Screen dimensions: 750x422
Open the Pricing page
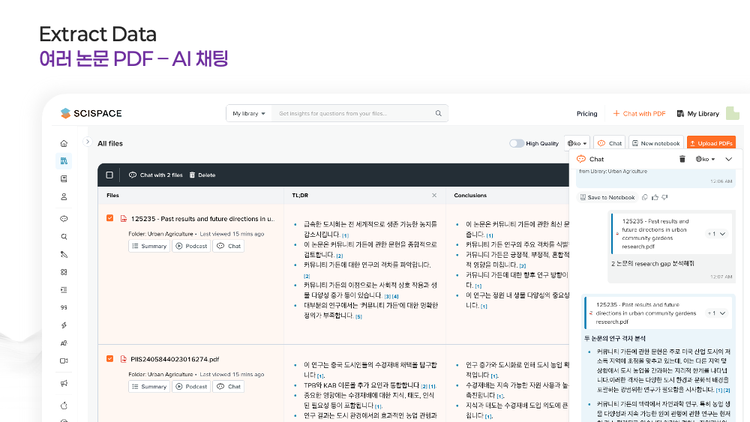(x=586, y=114)
